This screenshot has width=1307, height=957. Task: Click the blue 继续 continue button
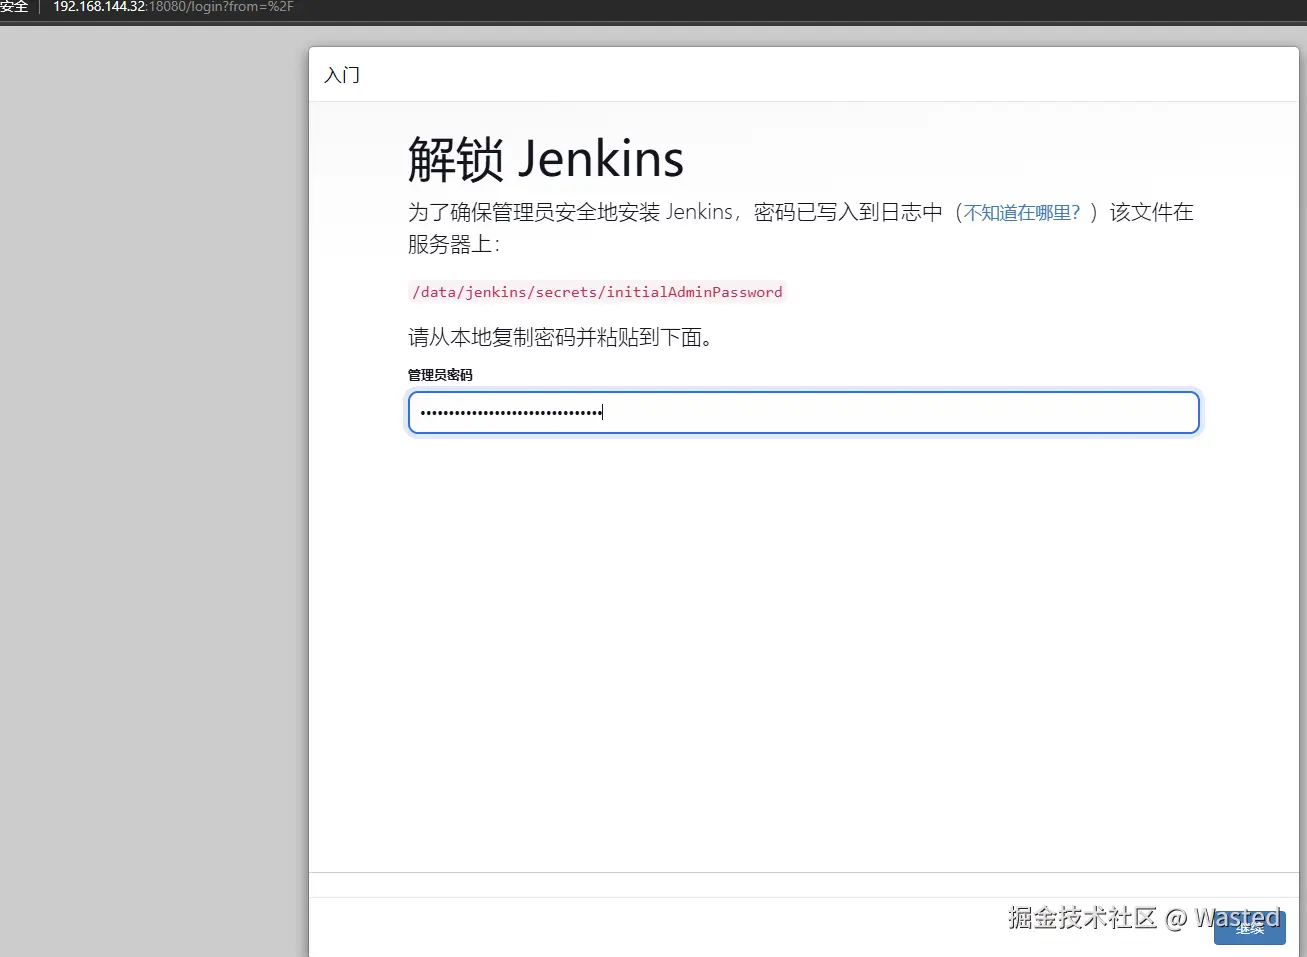[x=1249, y=928]
